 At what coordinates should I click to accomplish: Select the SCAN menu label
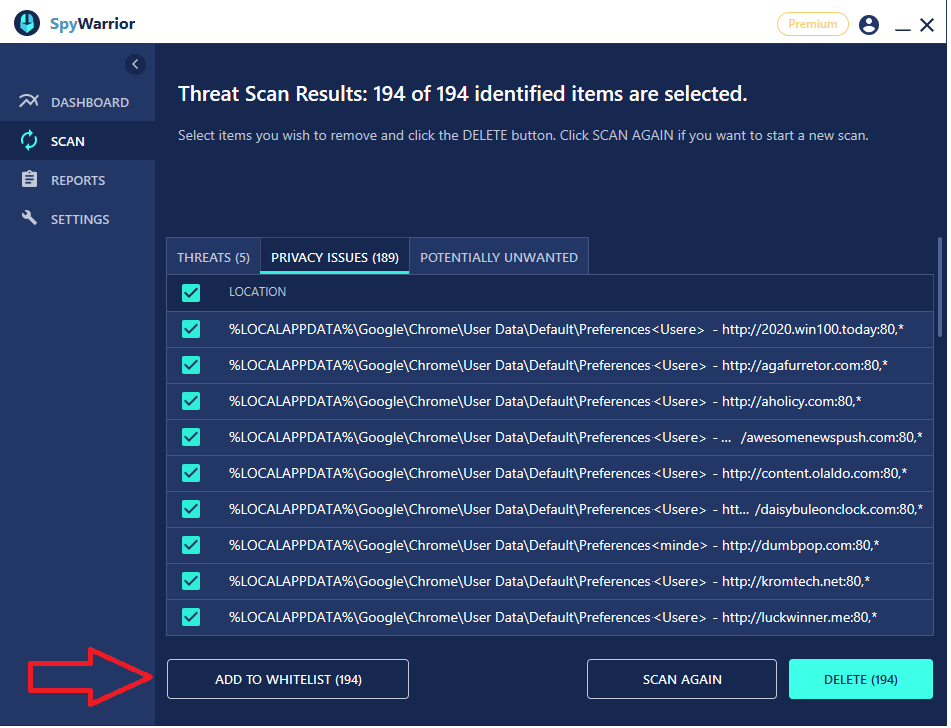pos(67,141)
